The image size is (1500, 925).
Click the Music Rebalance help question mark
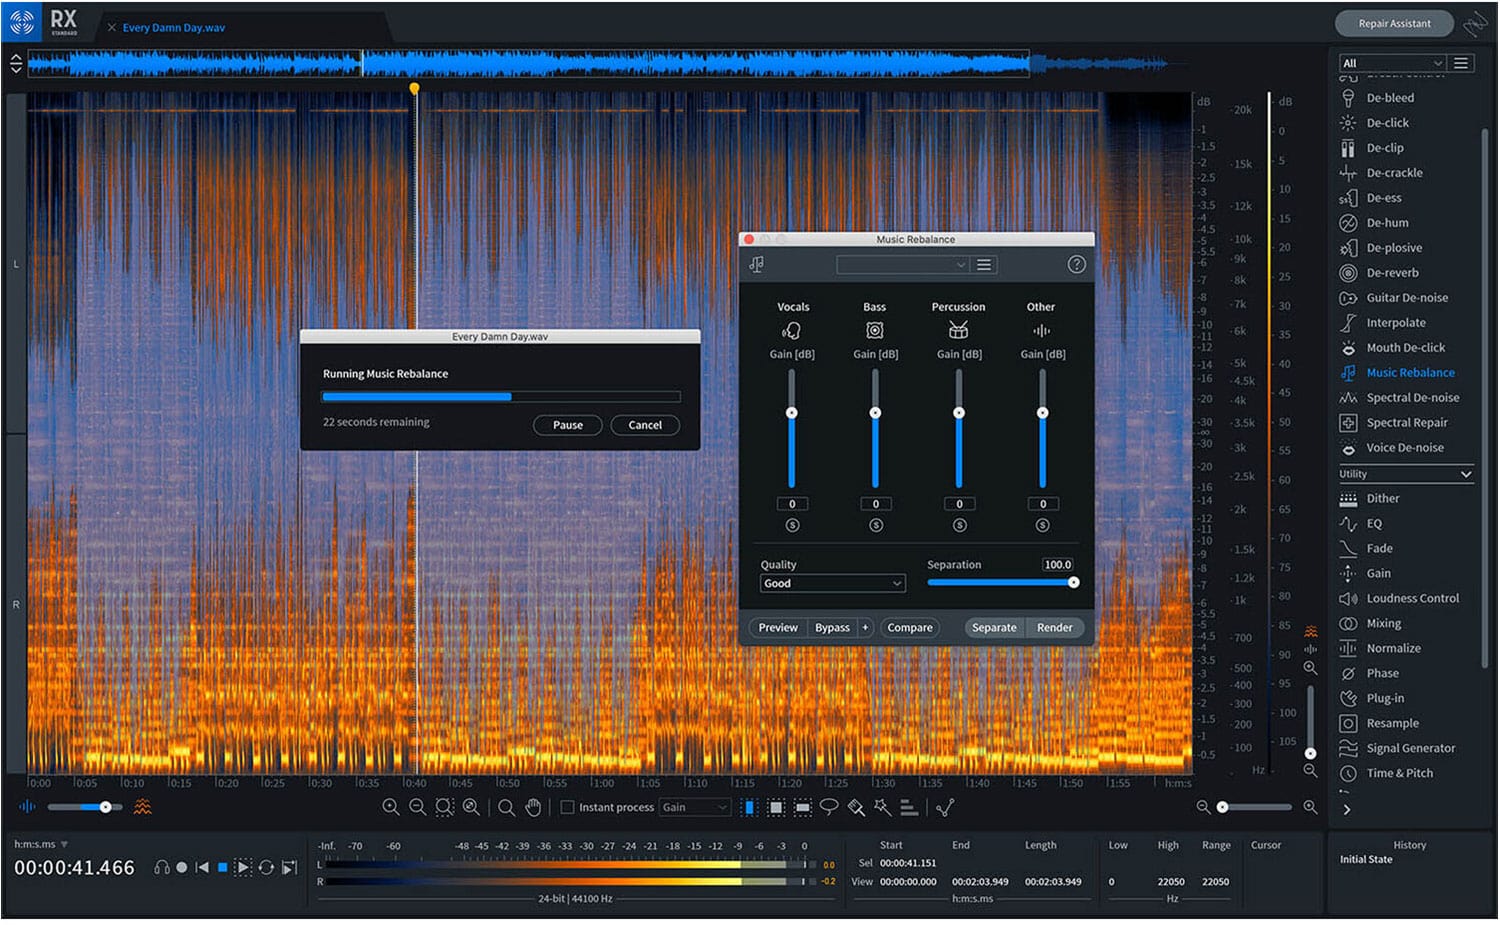point(1076,265)
